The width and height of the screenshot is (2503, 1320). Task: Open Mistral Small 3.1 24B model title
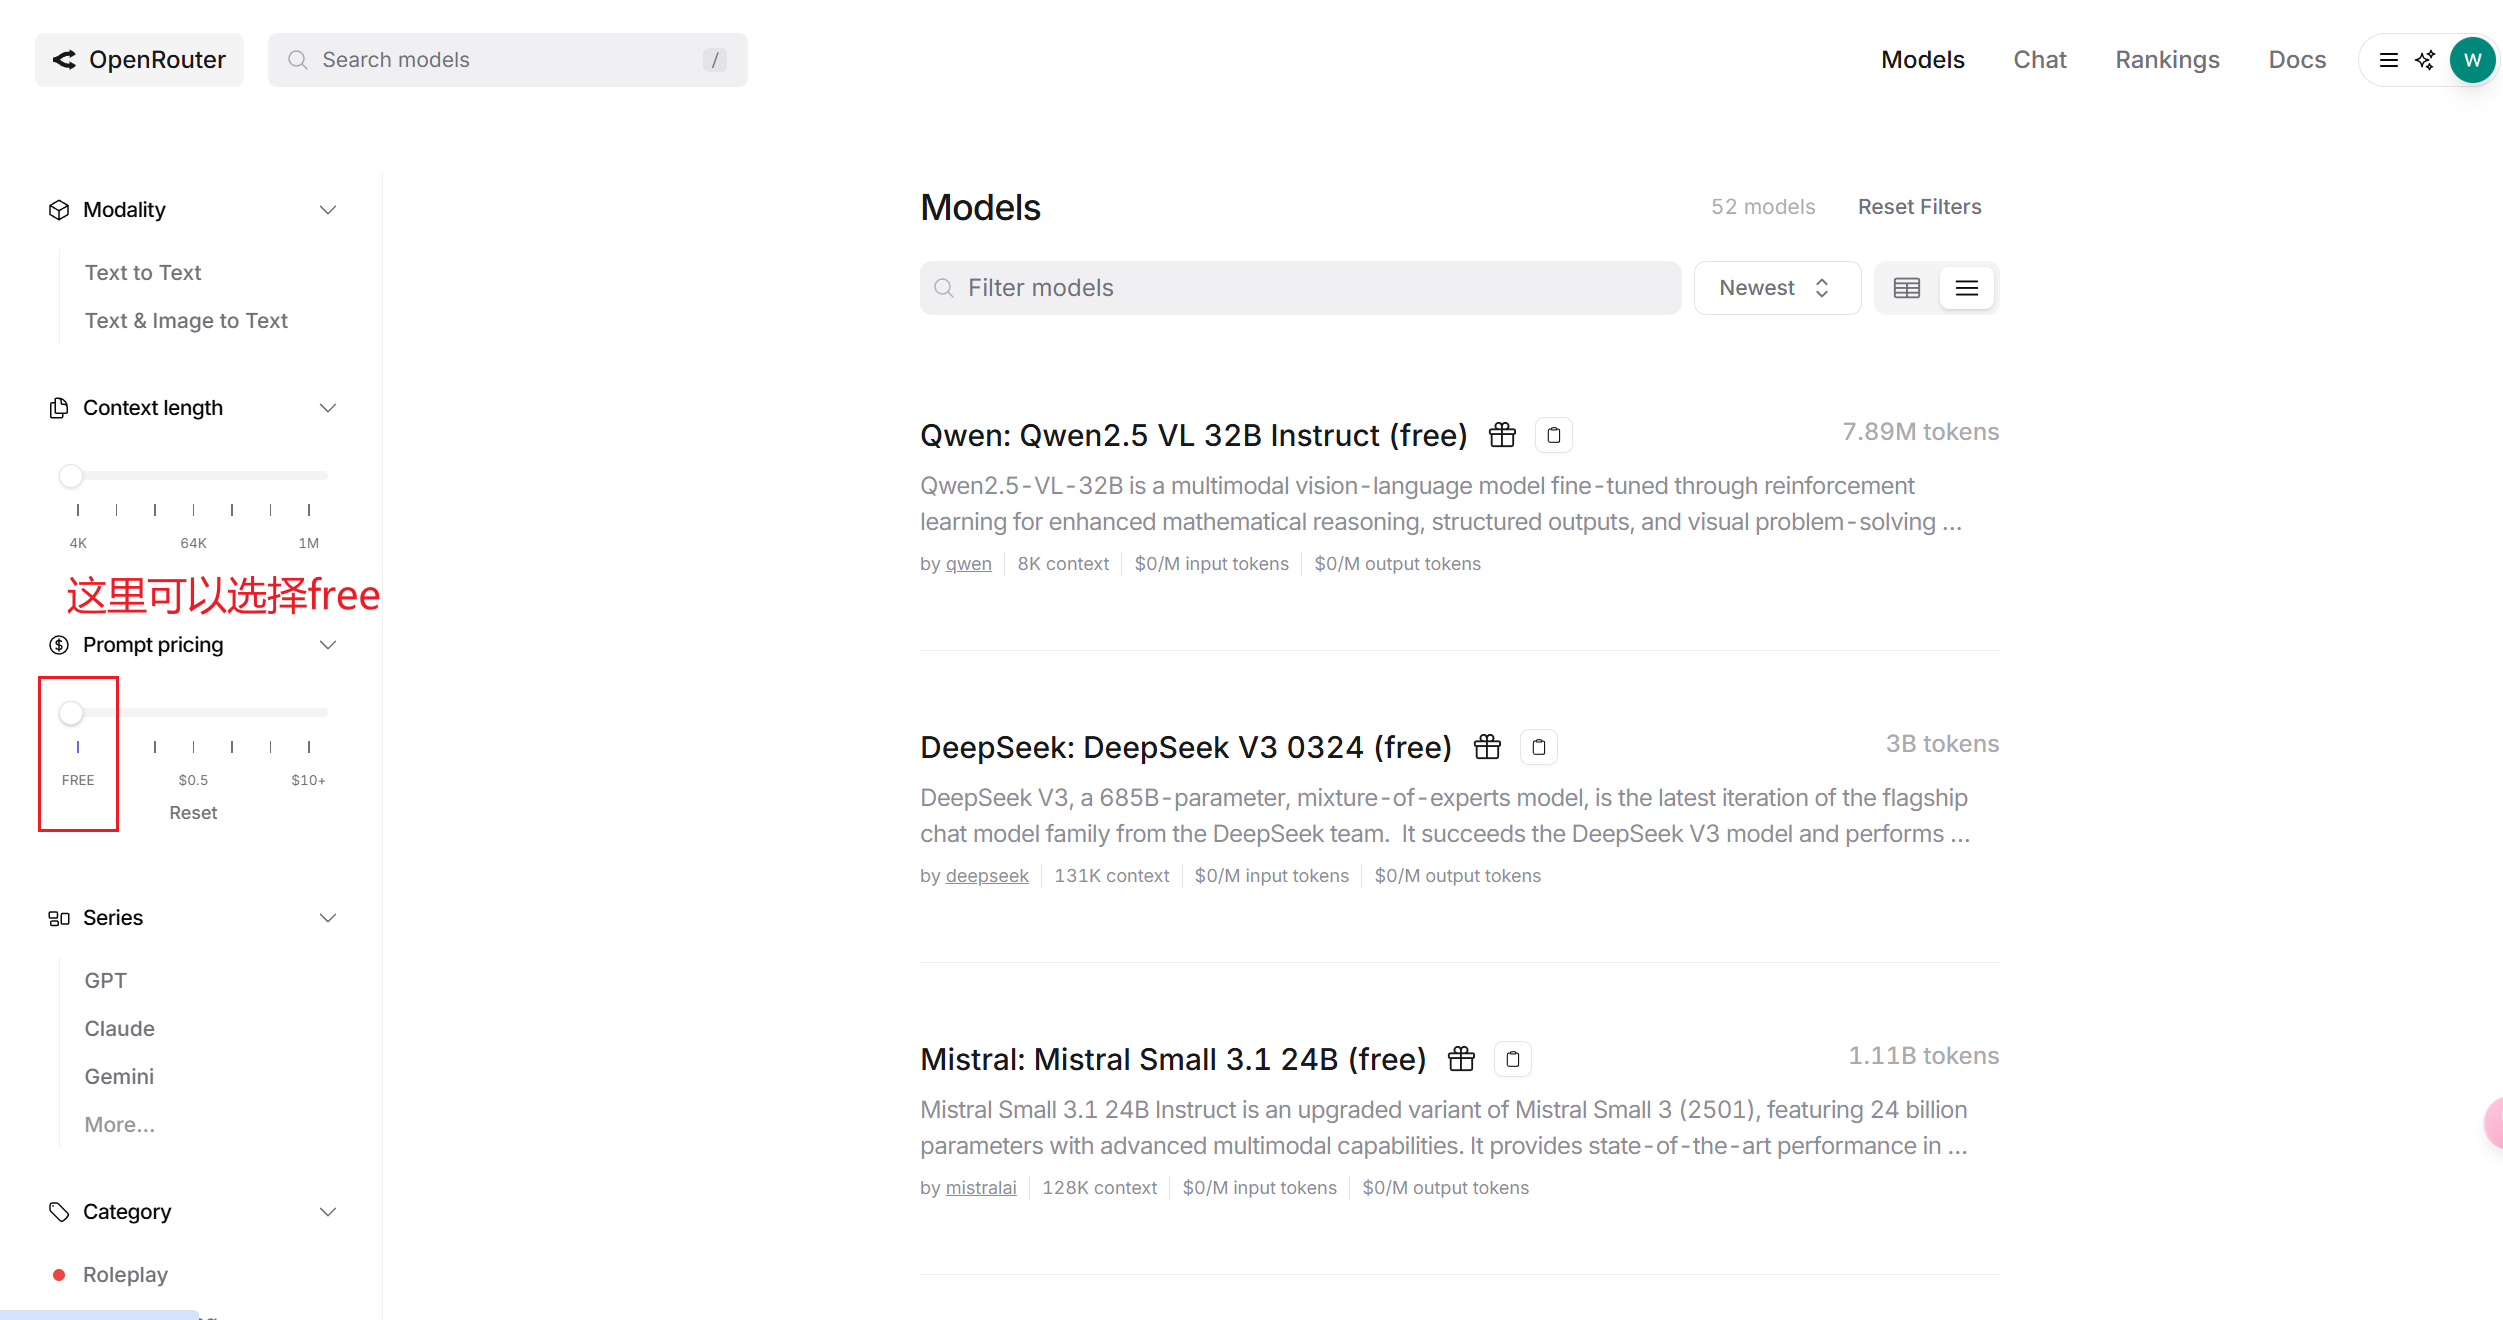pyautogui.click(x=1173, y=1059)
